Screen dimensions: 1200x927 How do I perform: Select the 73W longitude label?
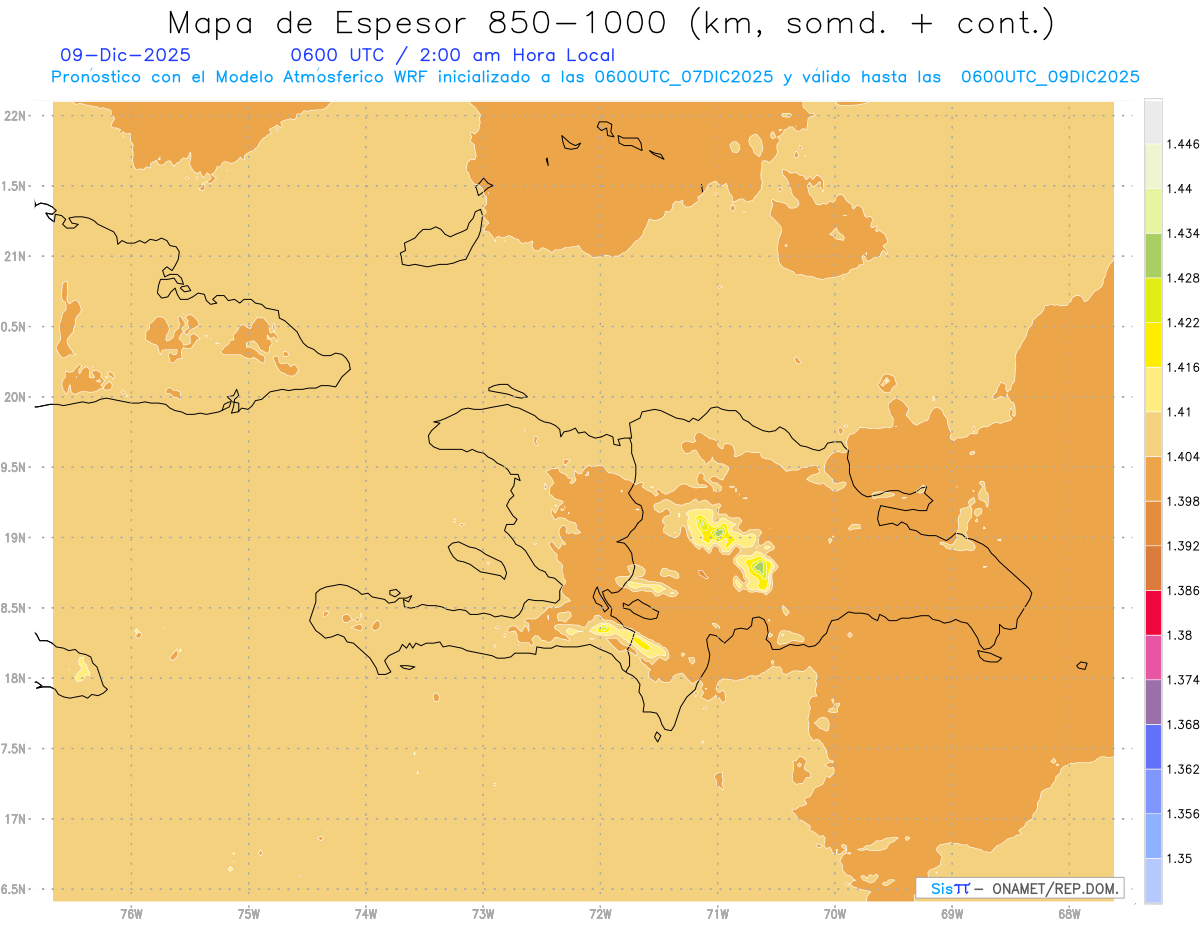tap(483, 914)
